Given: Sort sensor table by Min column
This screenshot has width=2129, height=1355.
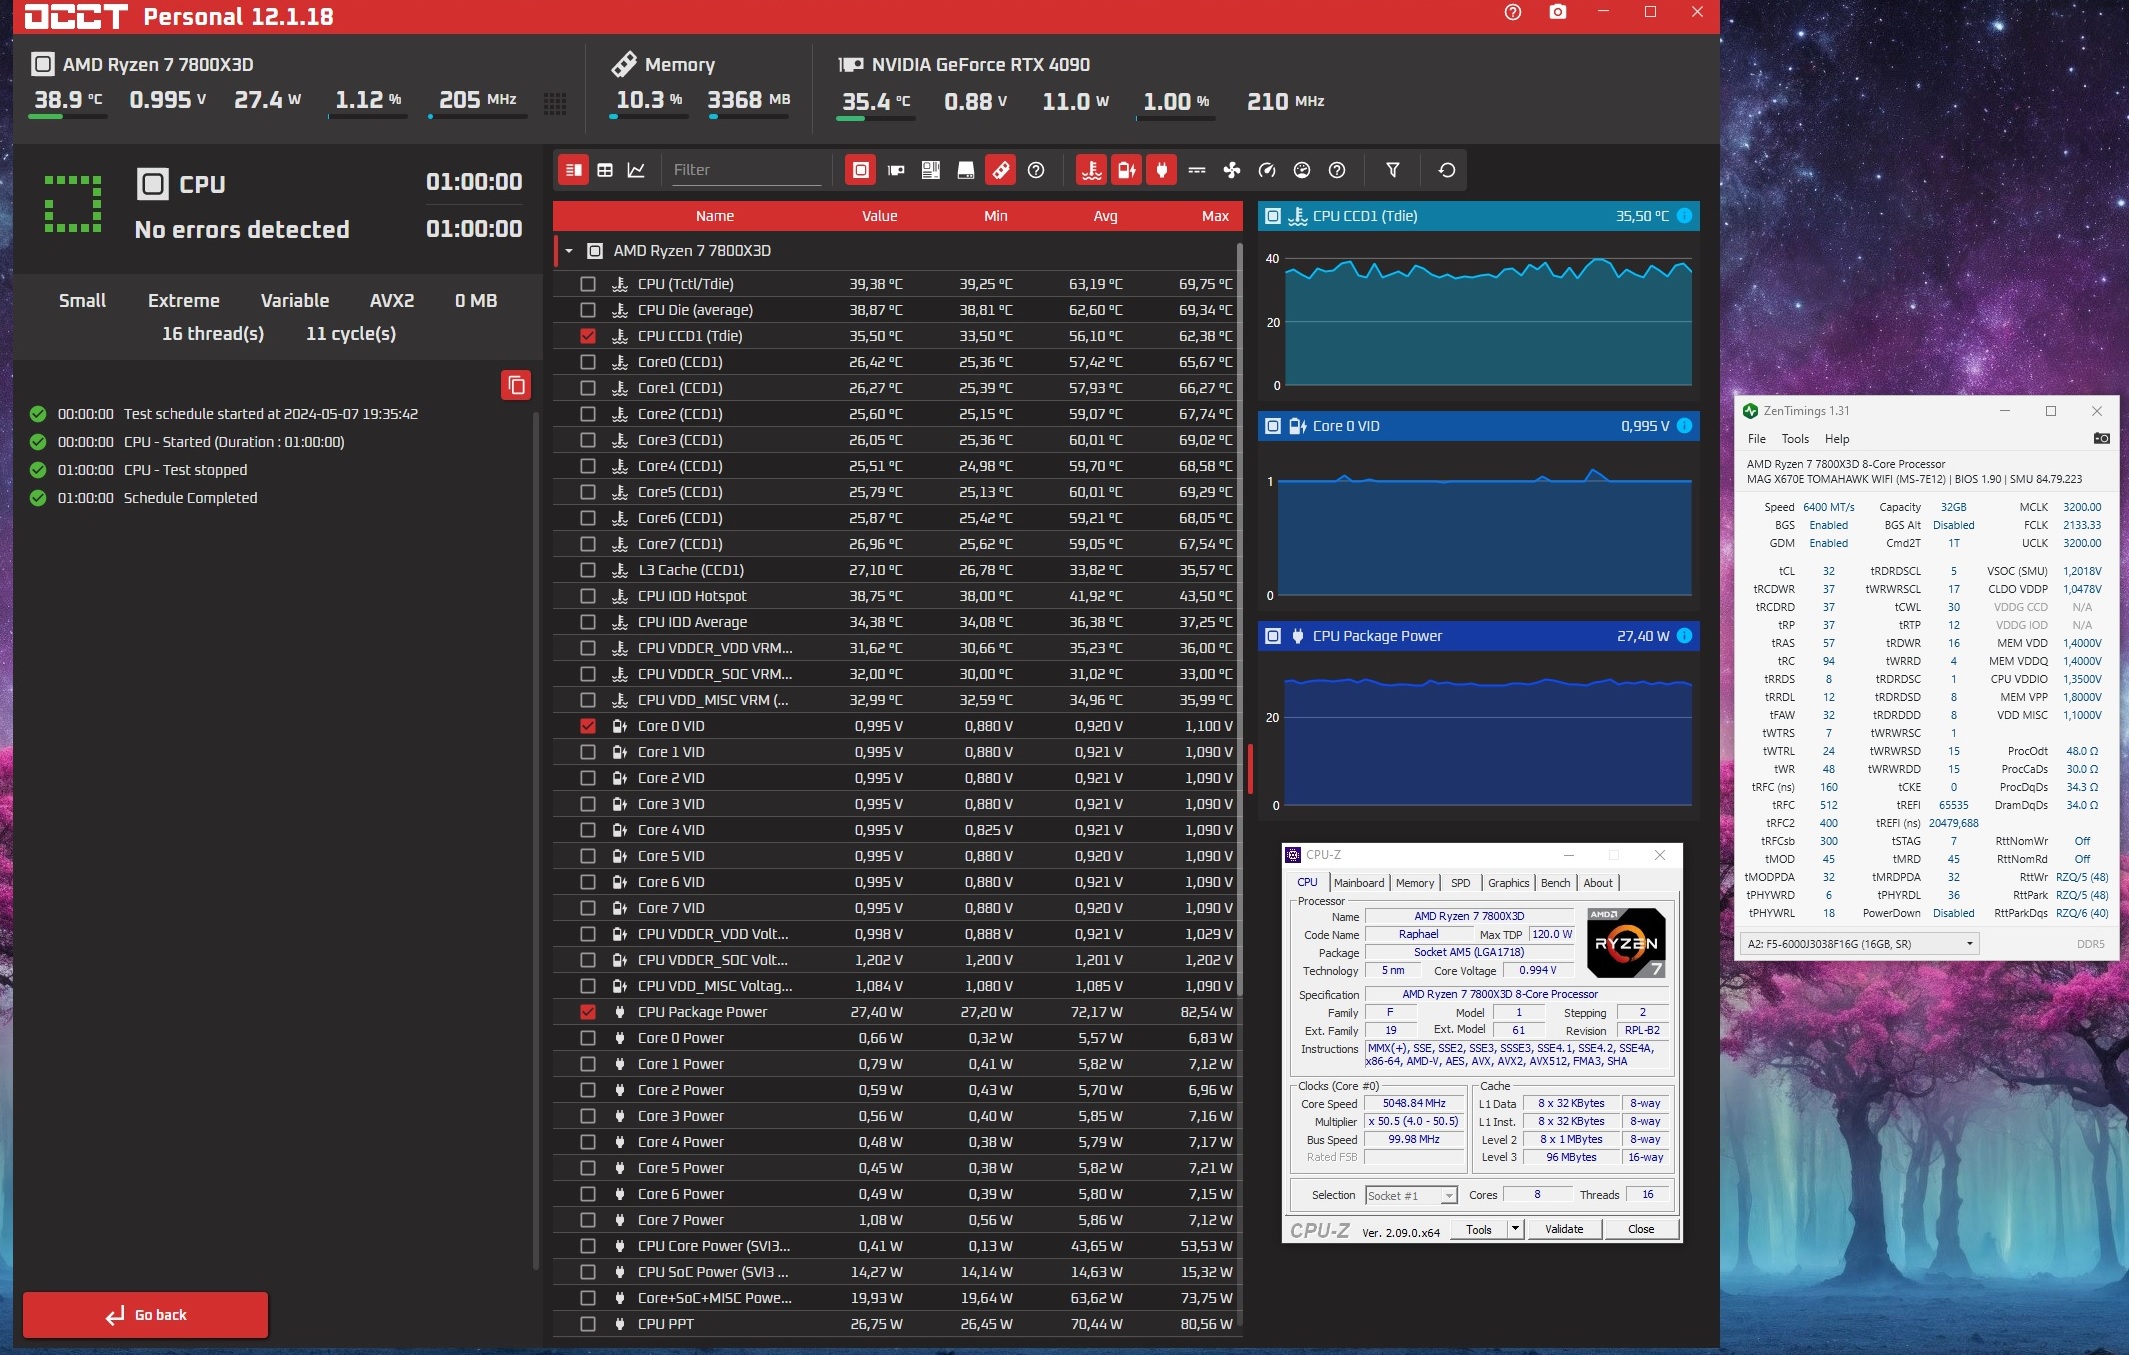Looking at the screenshot, I should click(995, 216).
